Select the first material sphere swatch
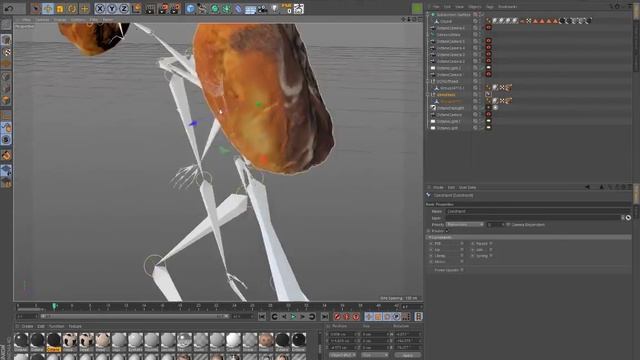 21,342
